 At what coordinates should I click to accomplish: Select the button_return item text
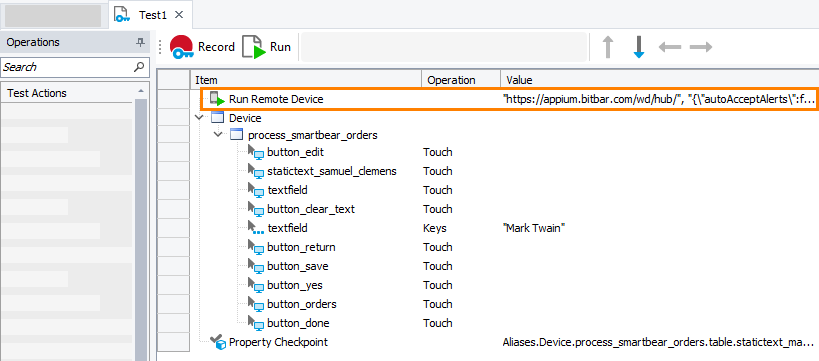pos(301,247)
